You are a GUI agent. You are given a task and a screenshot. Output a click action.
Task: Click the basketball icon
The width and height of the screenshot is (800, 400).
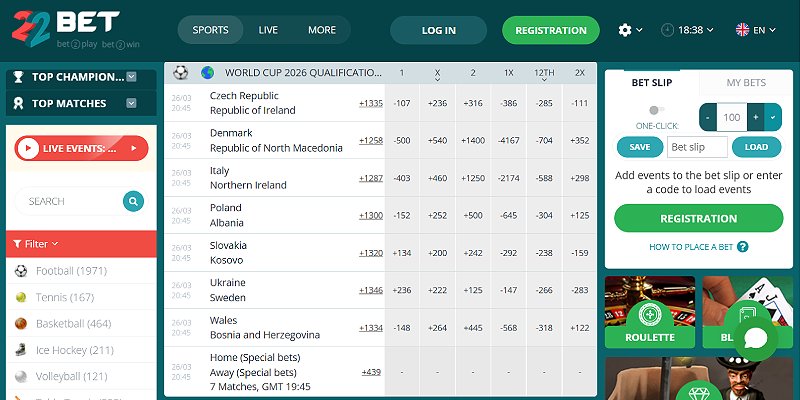point(21,323)
